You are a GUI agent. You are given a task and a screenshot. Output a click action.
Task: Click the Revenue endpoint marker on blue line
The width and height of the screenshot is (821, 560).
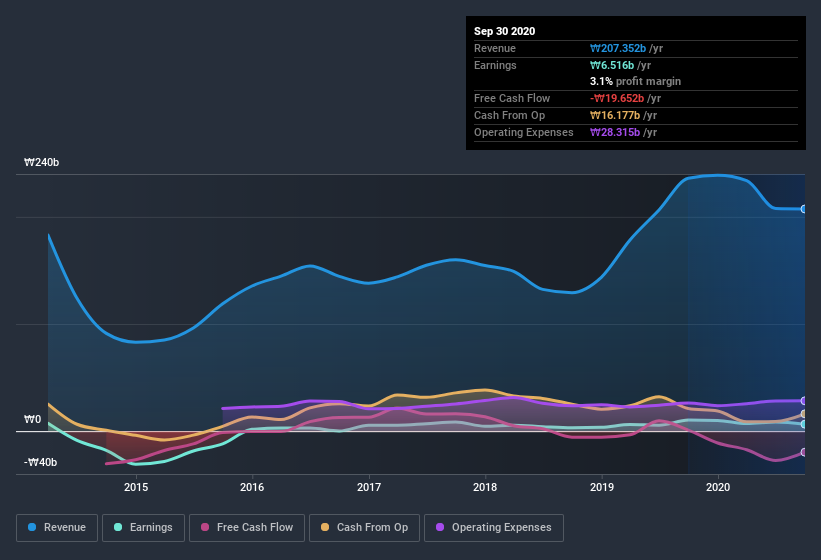coord(803,209)
